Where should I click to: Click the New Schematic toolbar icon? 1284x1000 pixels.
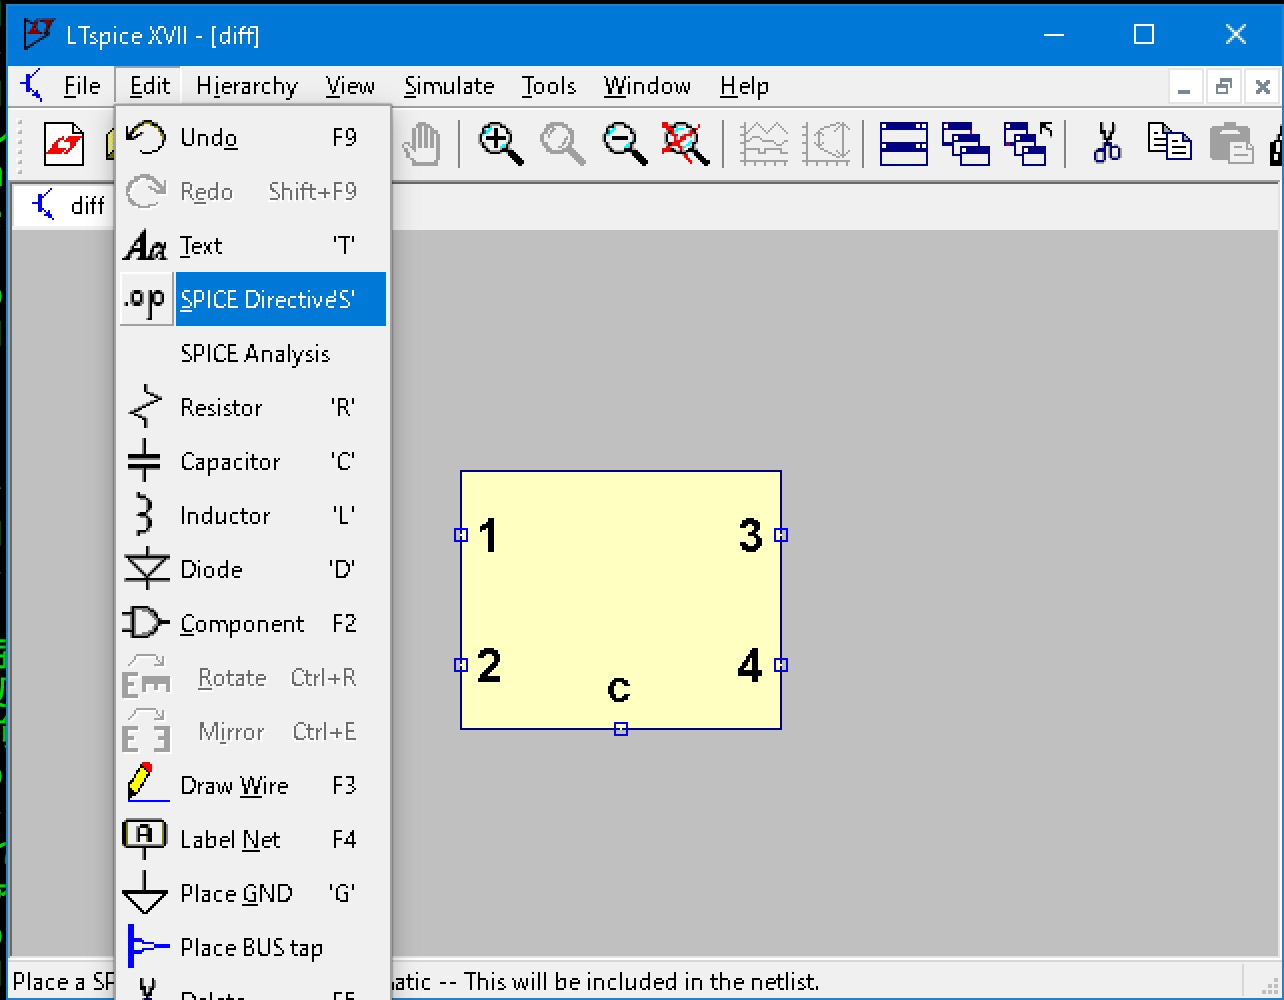64,144
